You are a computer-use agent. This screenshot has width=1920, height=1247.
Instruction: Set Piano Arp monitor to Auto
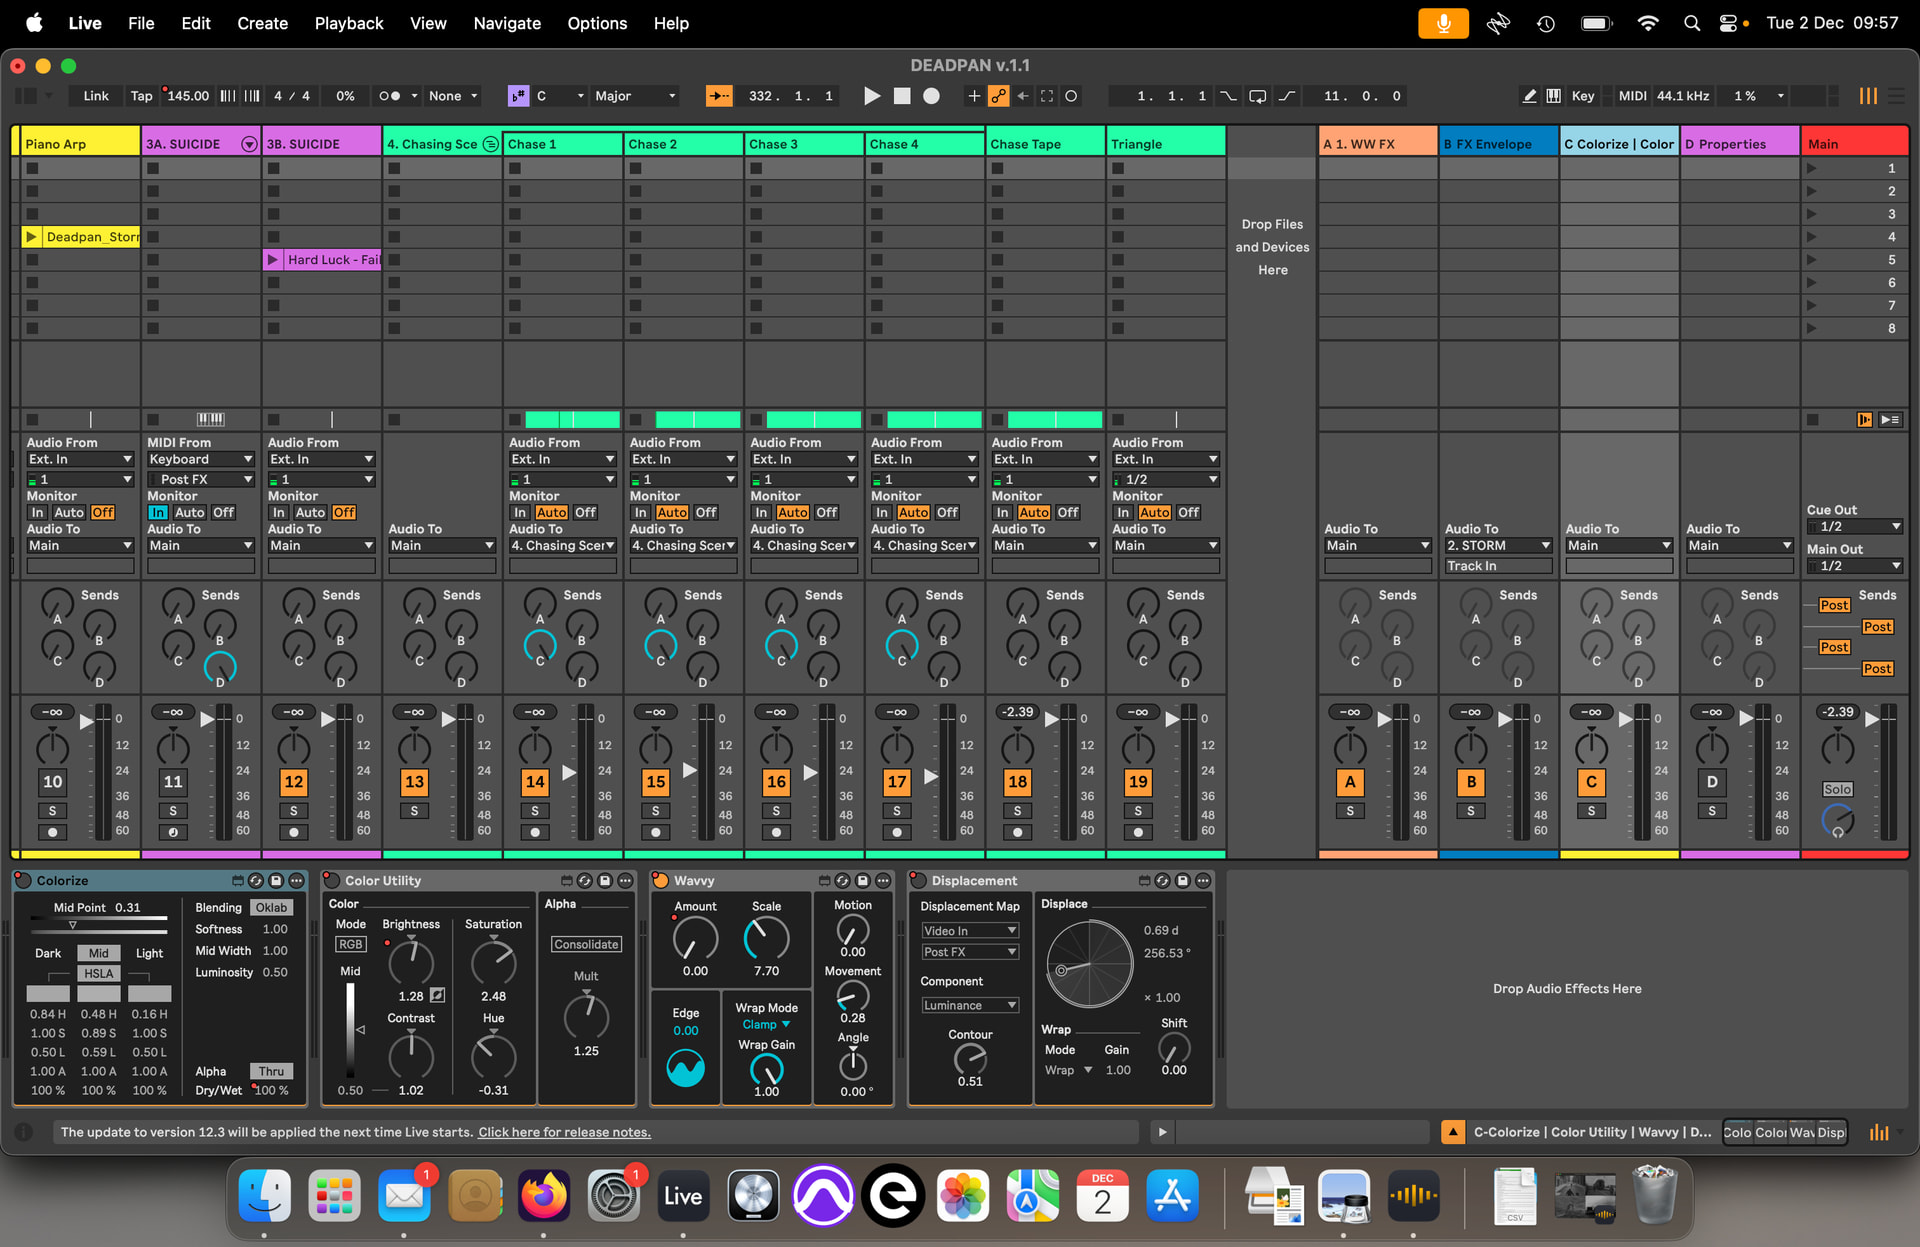point(69,512)
